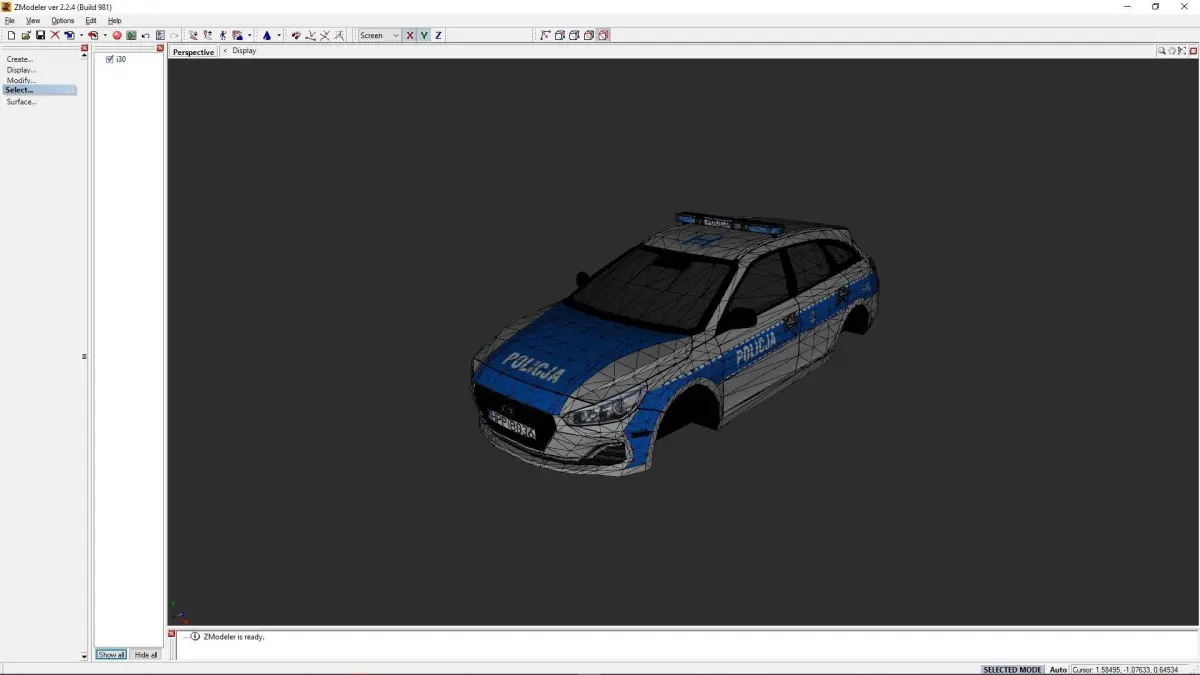The width and height of the screenshot is (1200, 675).
Task: Click the green textures browser icon
Action: (x=131, y=35)
